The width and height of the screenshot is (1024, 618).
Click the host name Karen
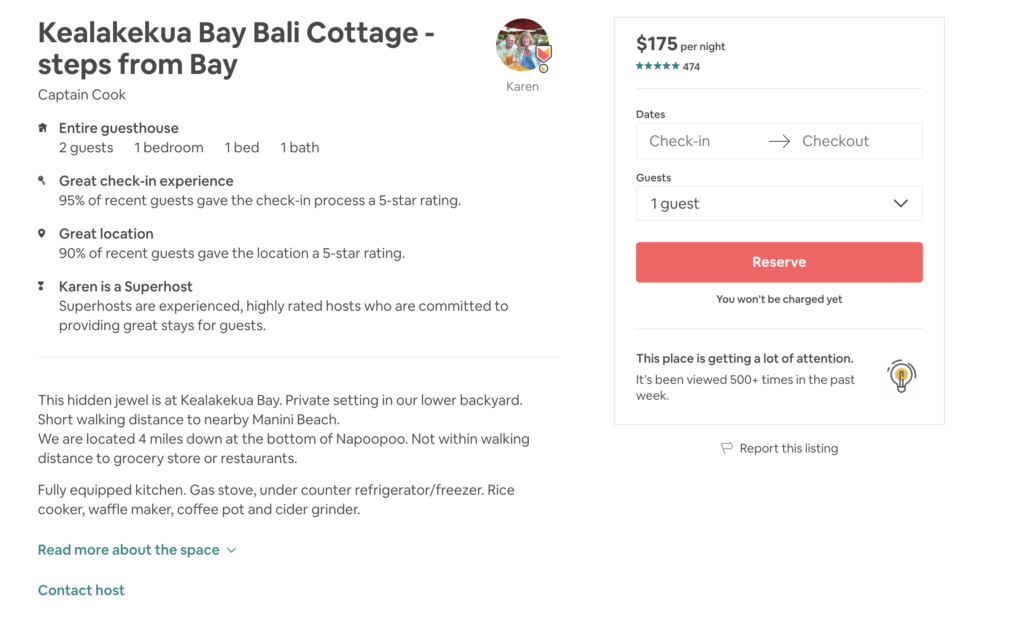522,87
